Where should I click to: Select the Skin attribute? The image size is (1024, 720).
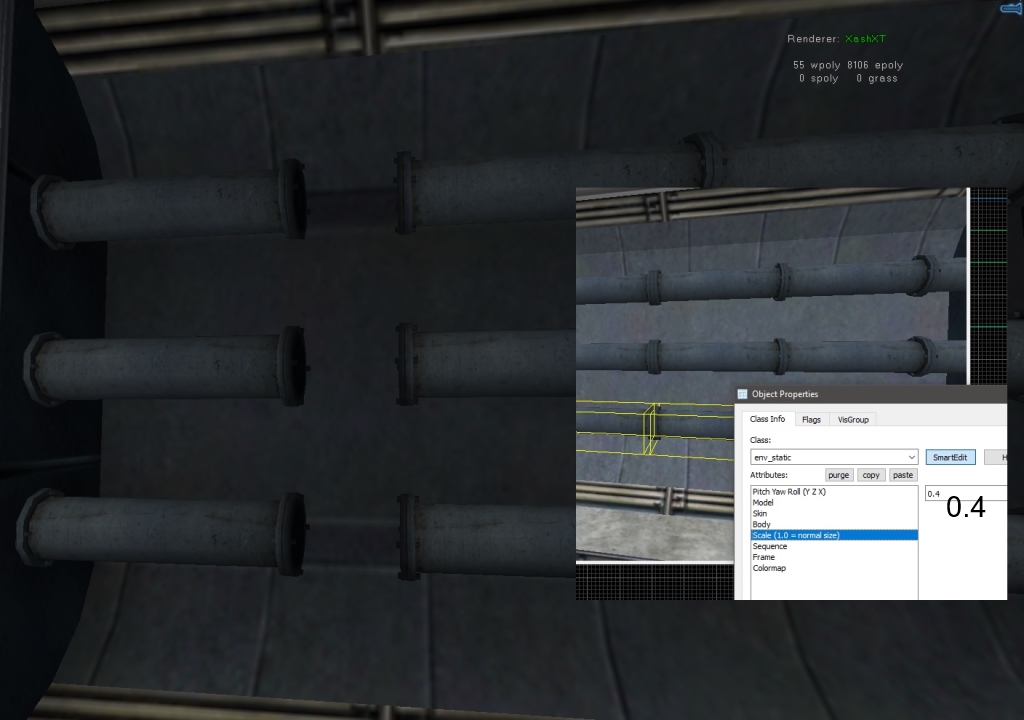click(x=834, y=514)
